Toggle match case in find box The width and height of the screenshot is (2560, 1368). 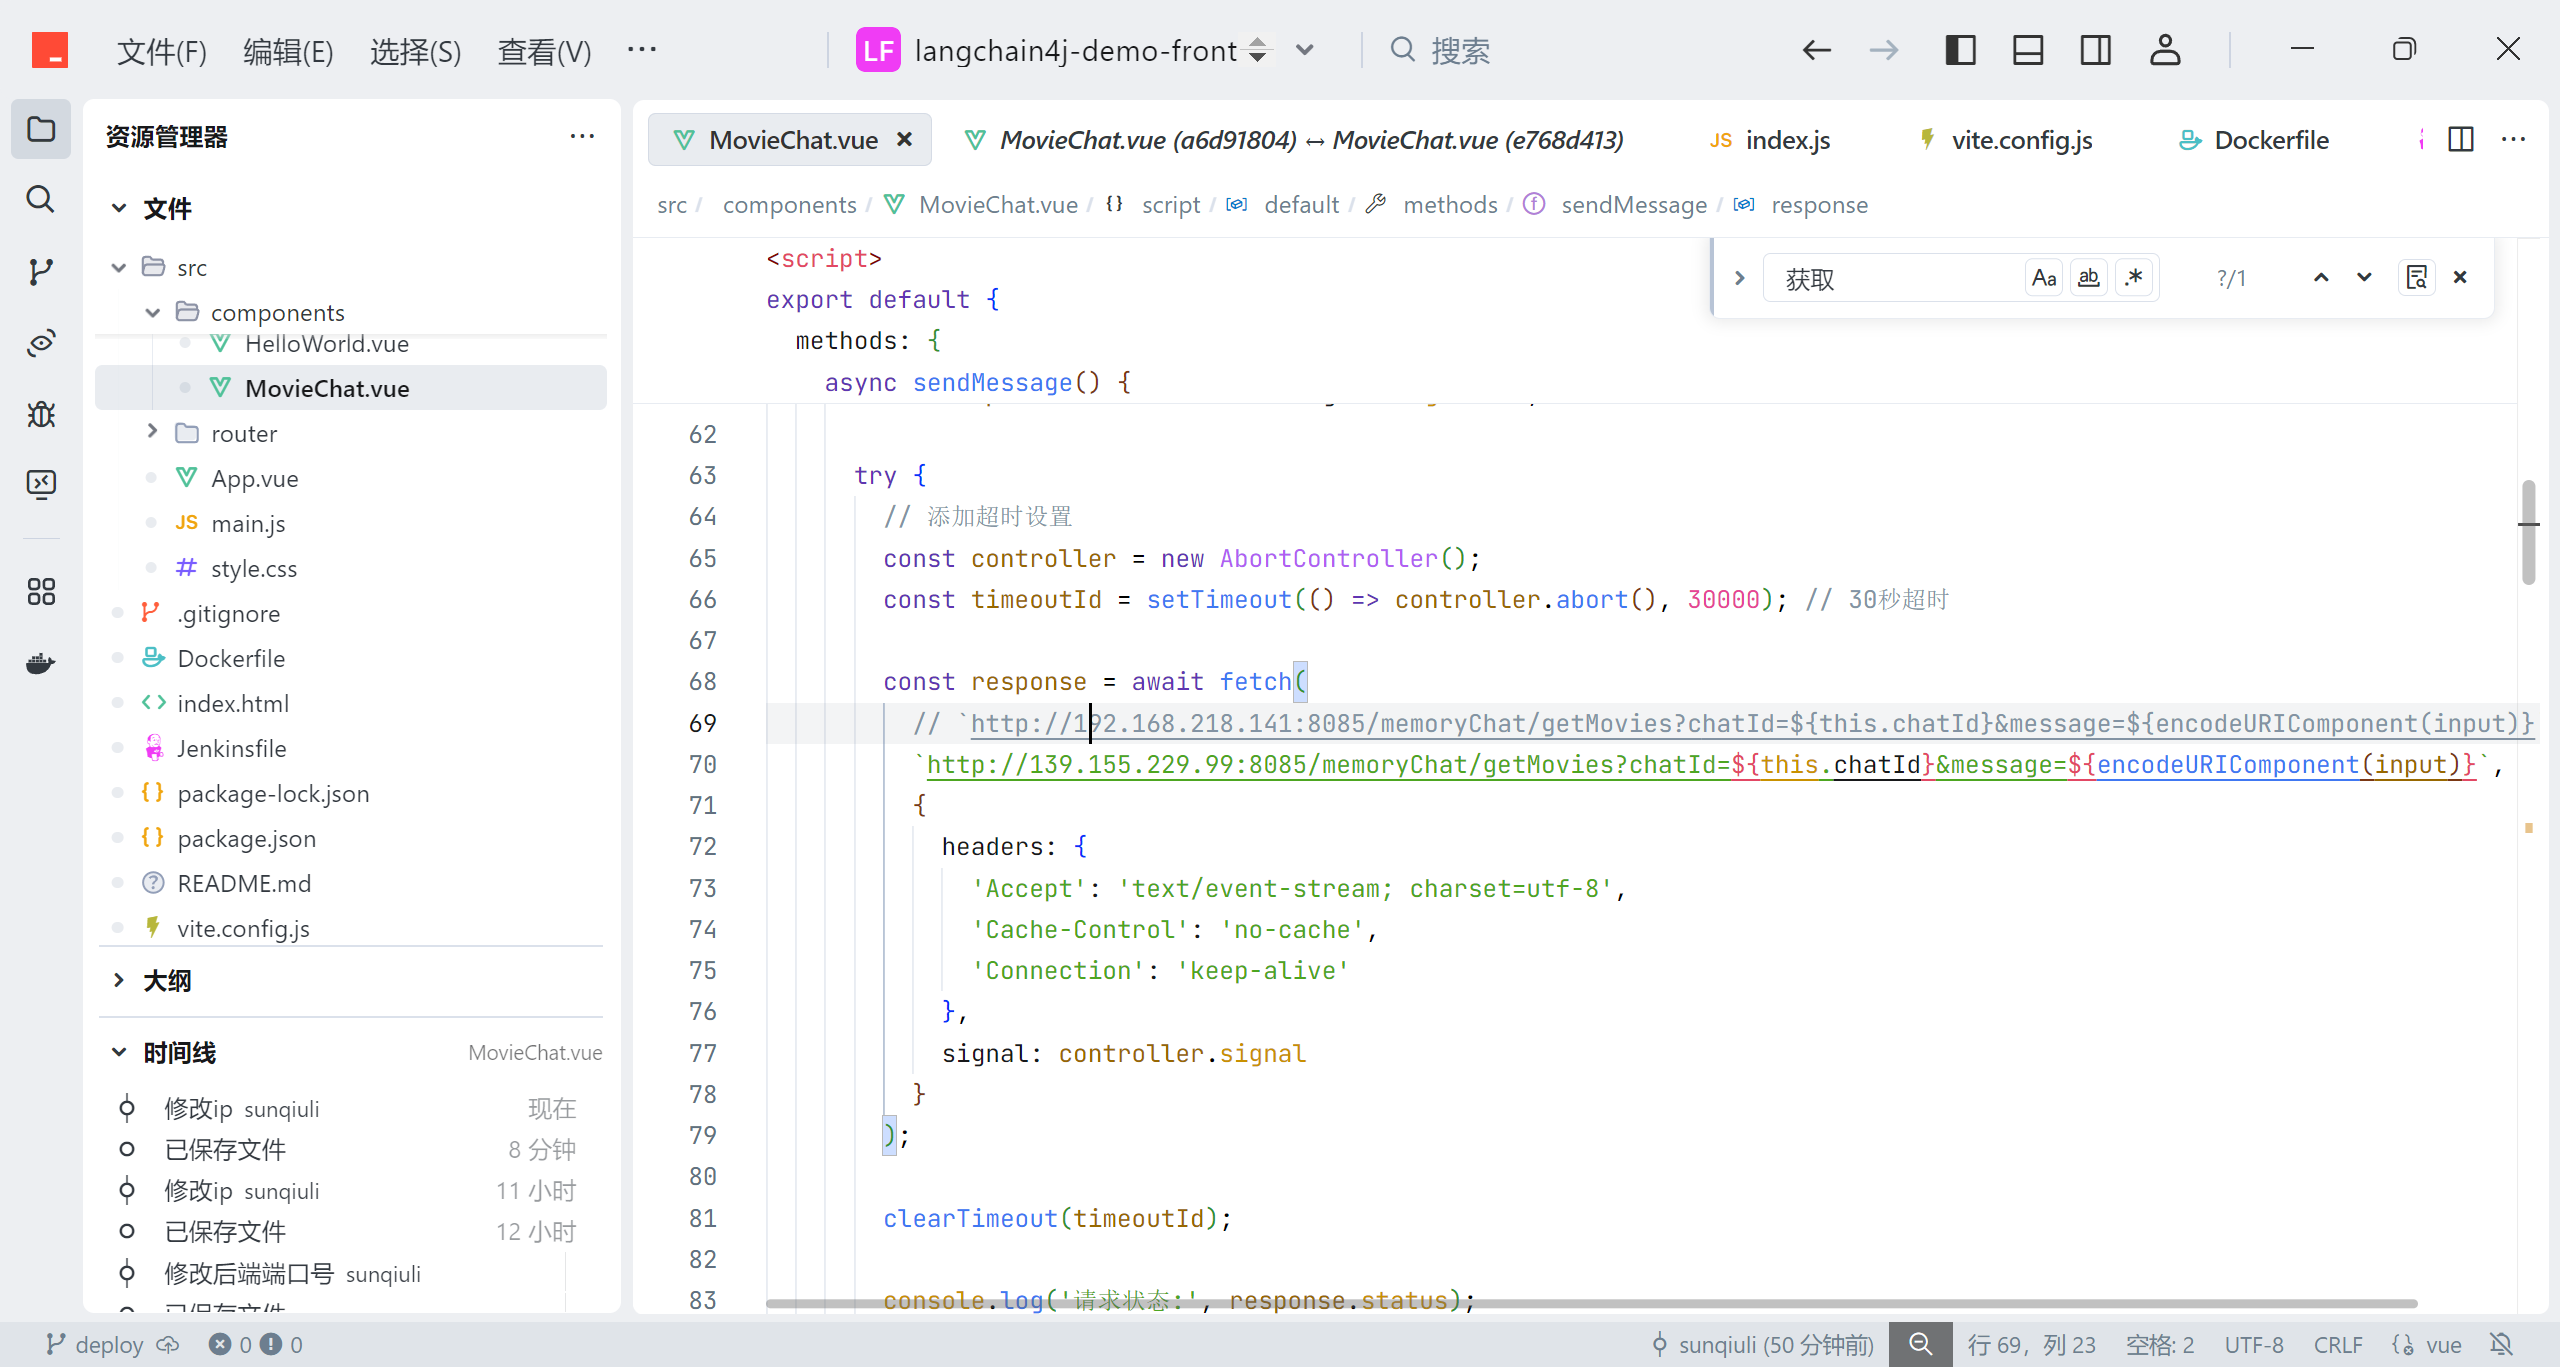coord(2043,278)
